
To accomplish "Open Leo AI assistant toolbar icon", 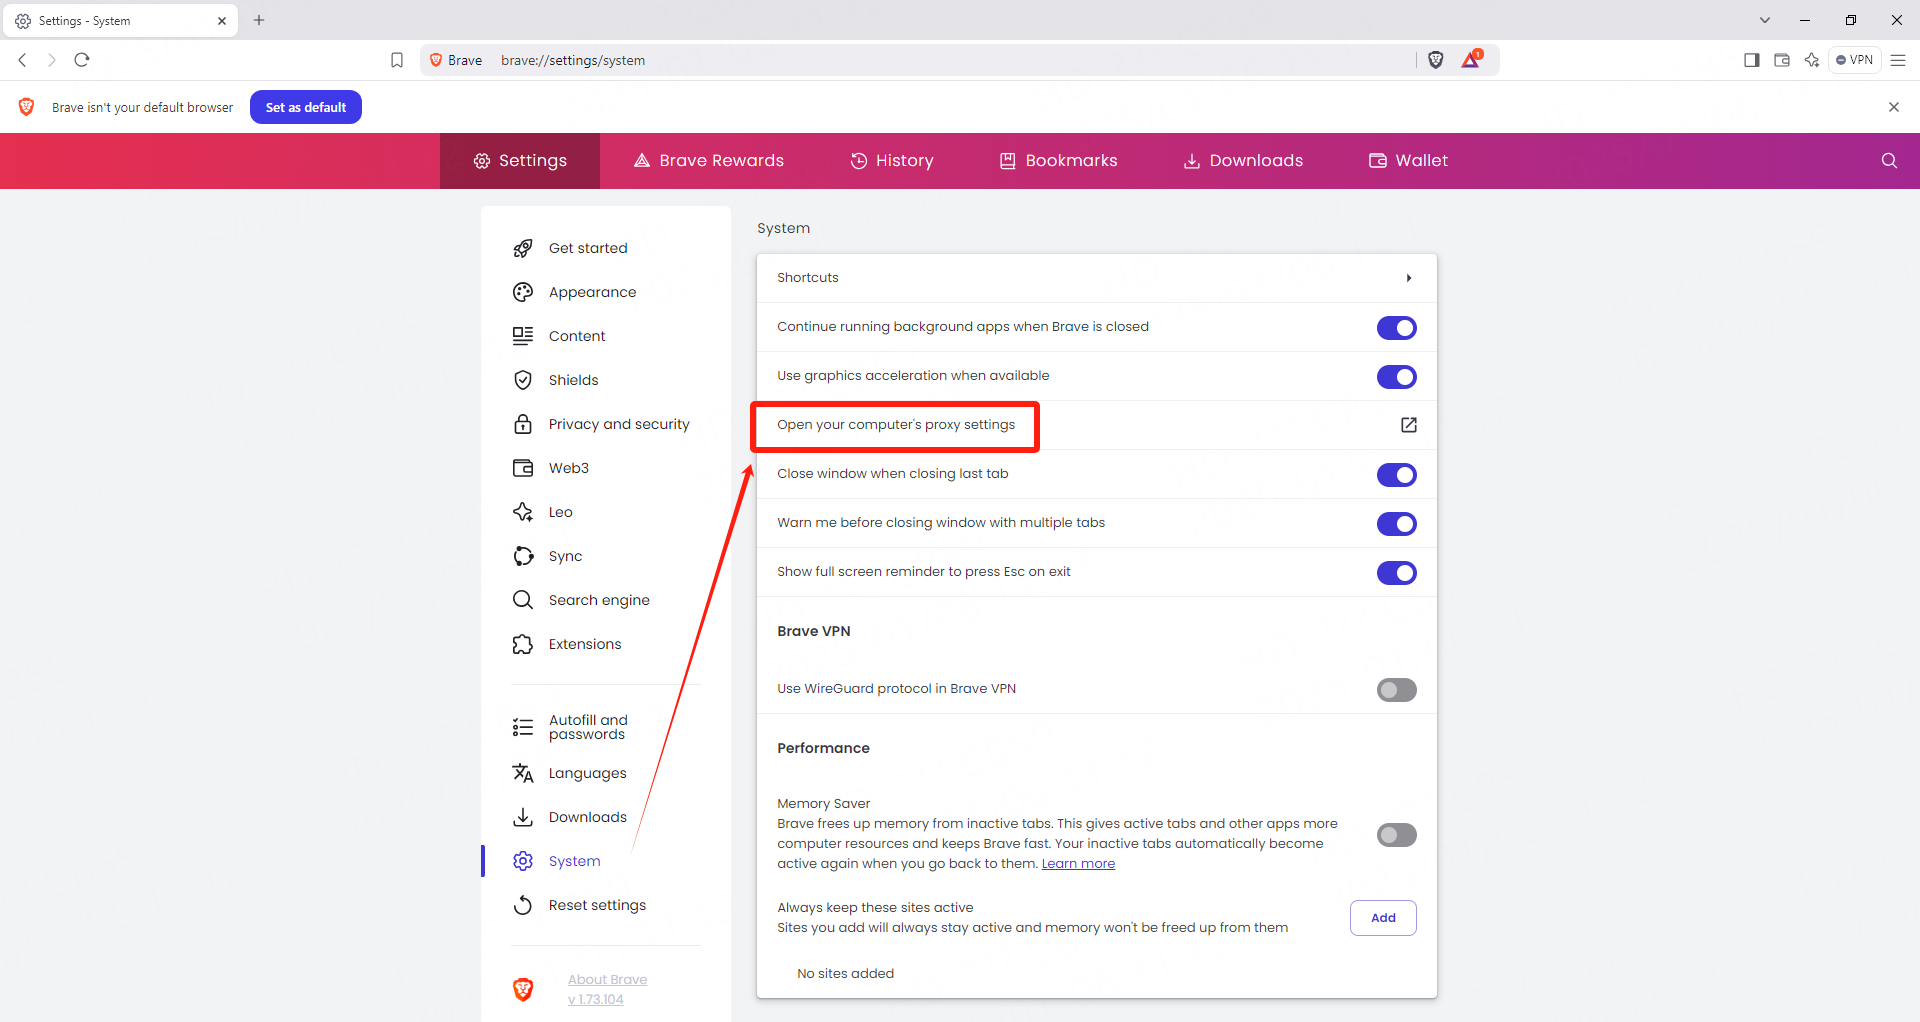I will pos(1811,60).
